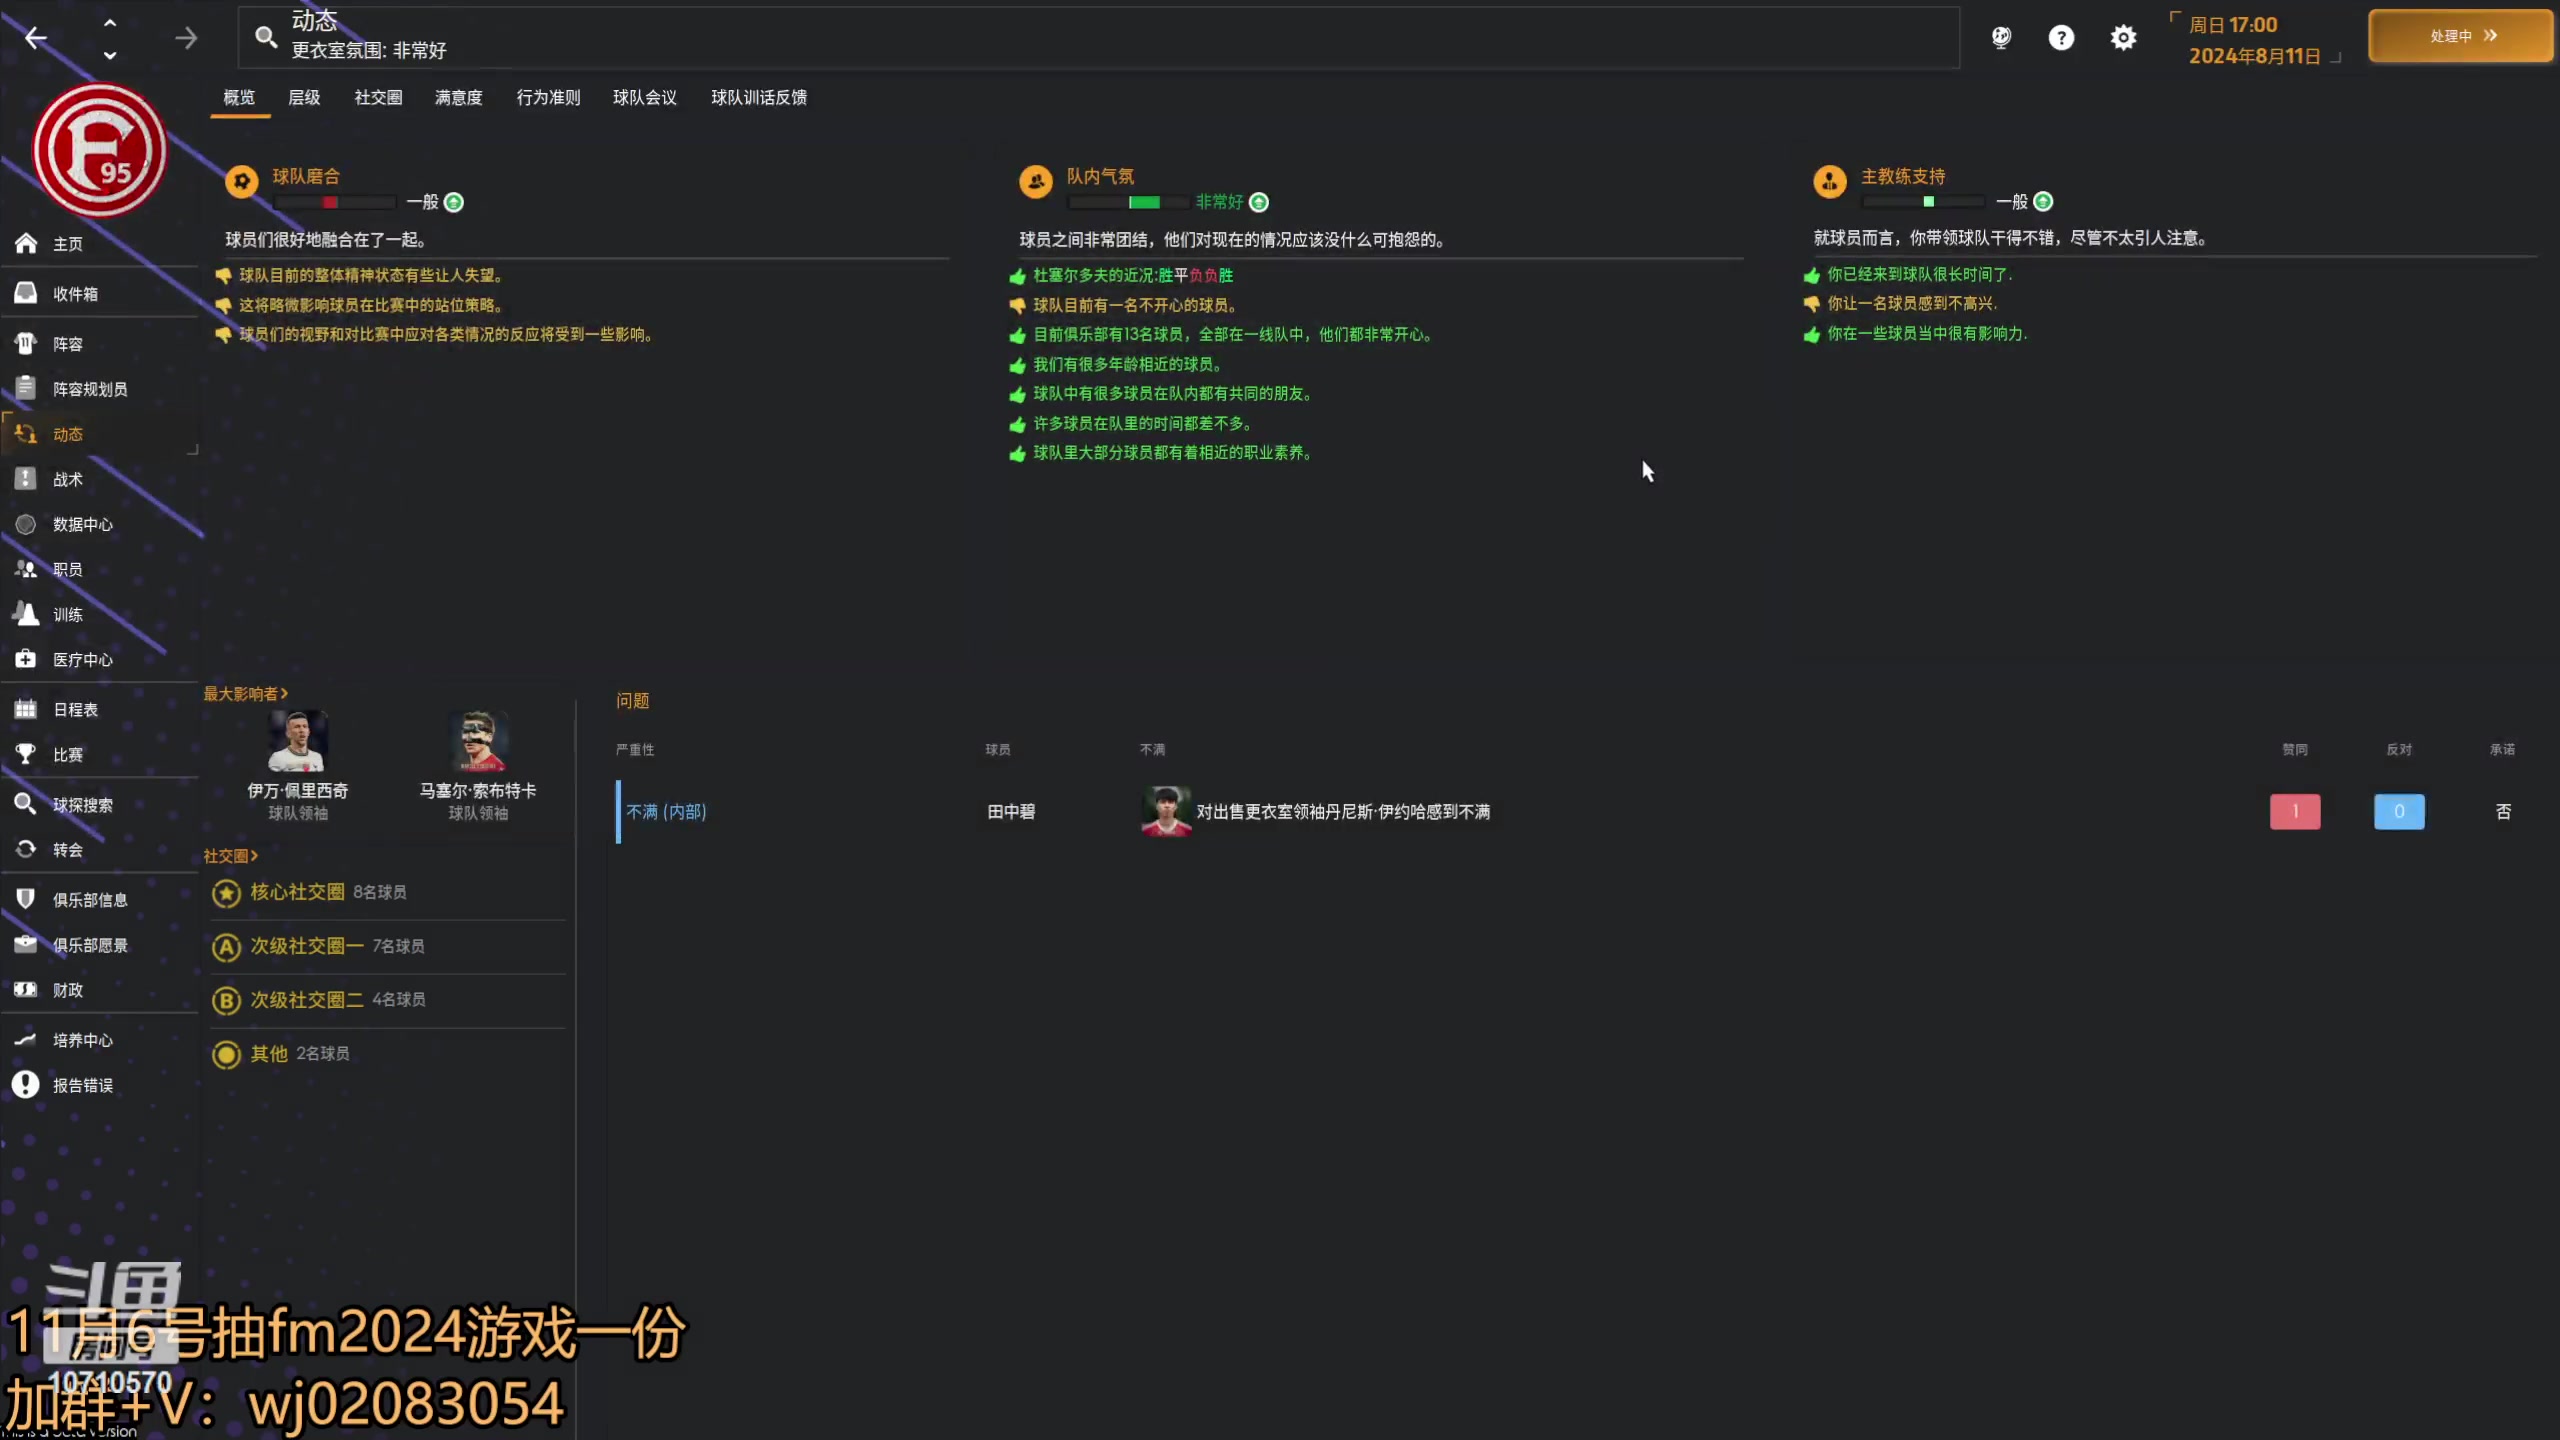This screenshot has width=2560, height=1440.
Task: Click 球队磨合 cohesion heading icon
Action: 241,181
